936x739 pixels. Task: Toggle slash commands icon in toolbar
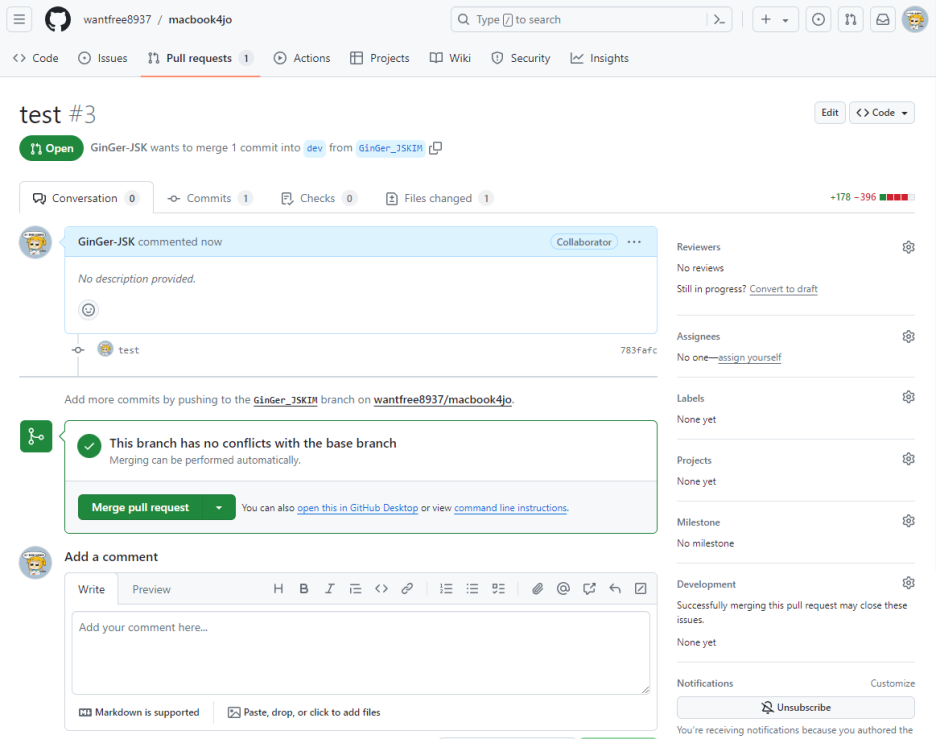tap(641, 589)
